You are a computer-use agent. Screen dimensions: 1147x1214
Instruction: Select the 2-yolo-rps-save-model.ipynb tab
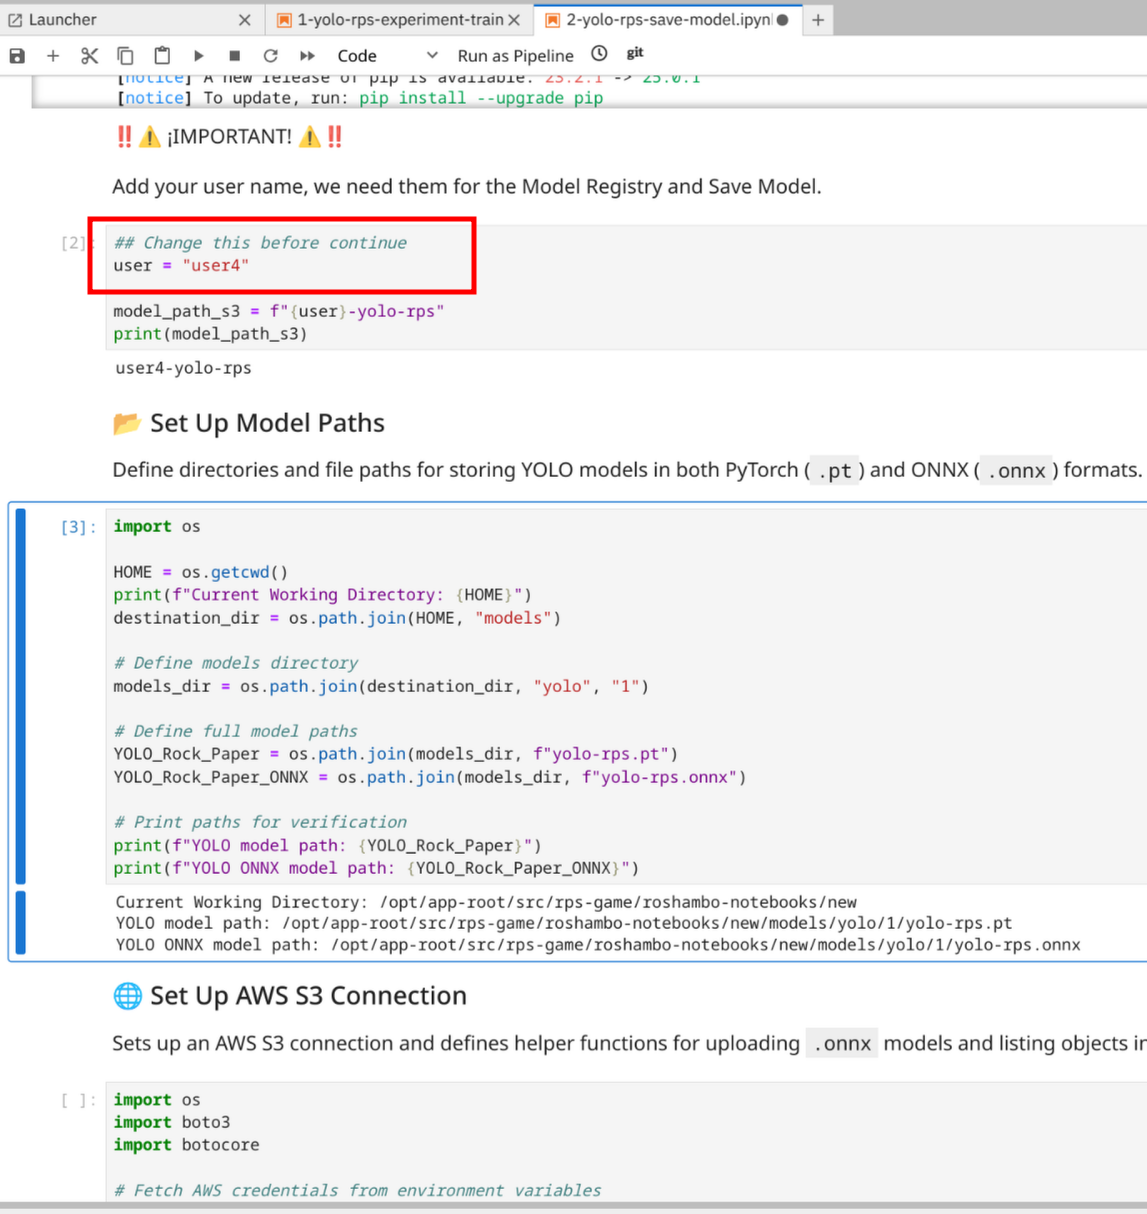click(x=668, y=19)
